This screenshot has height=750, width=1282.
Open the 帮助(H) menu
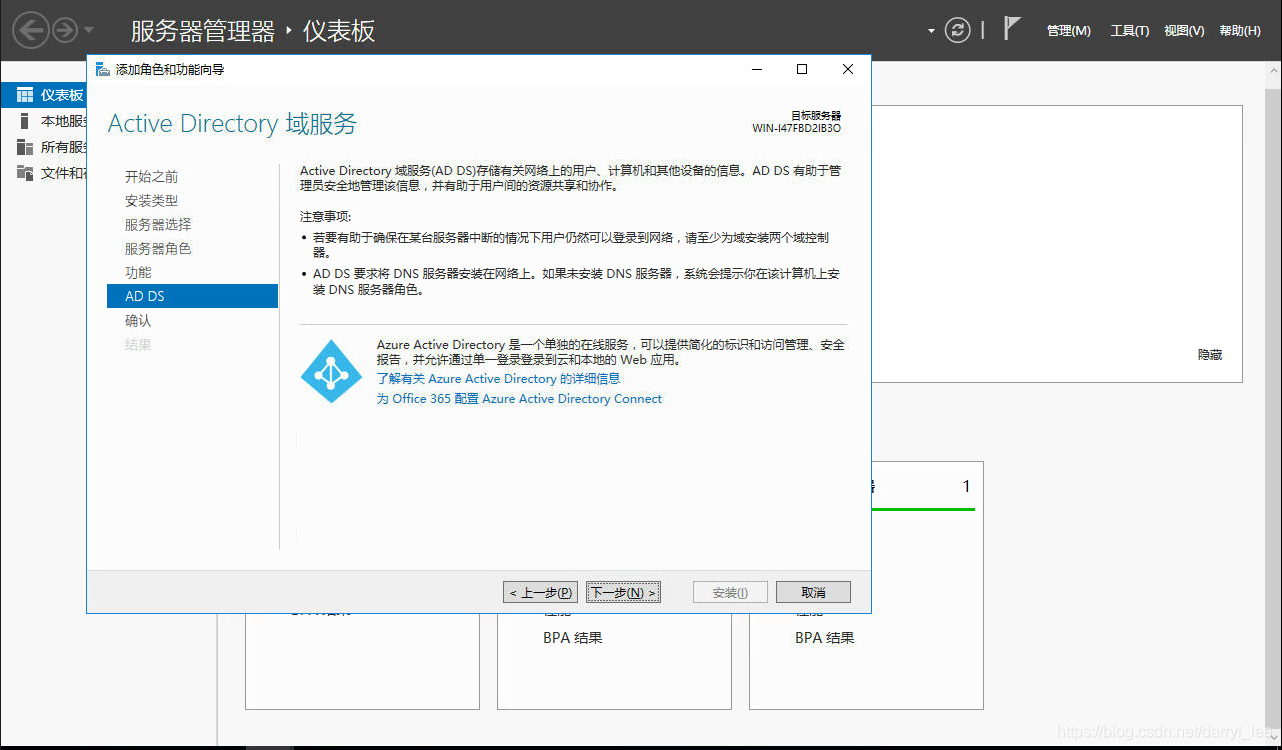[x=1240, y=31]
